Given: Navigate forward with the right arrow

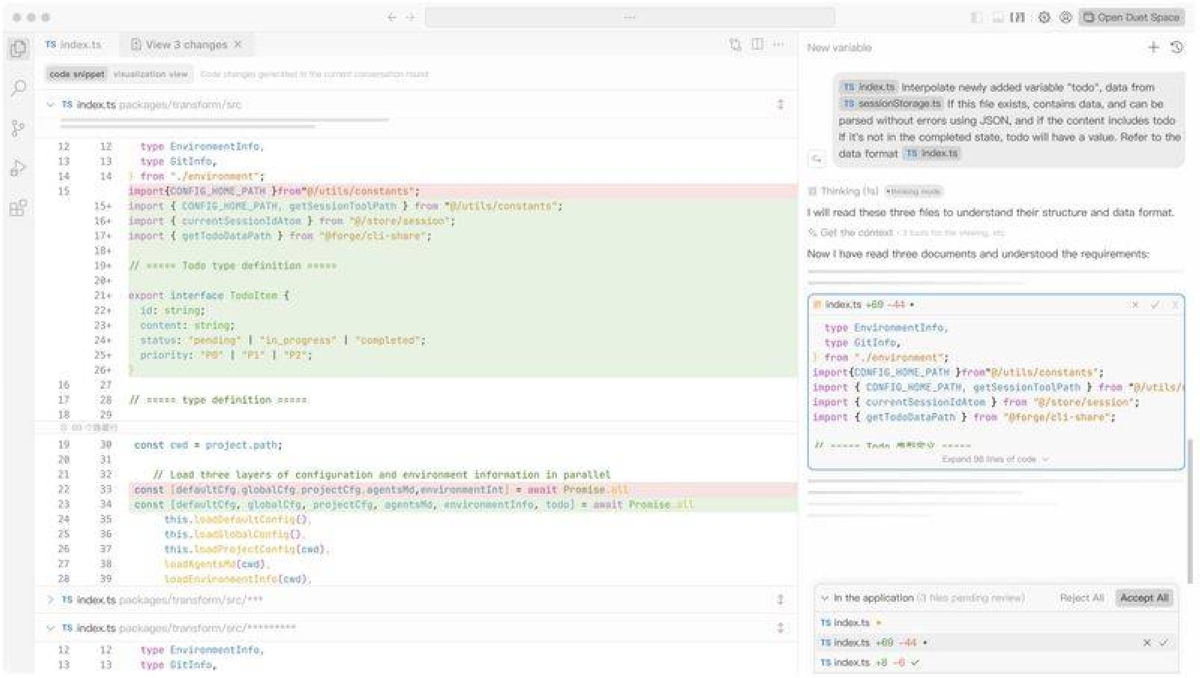Looking at the screenshot, I should (411, 17).
